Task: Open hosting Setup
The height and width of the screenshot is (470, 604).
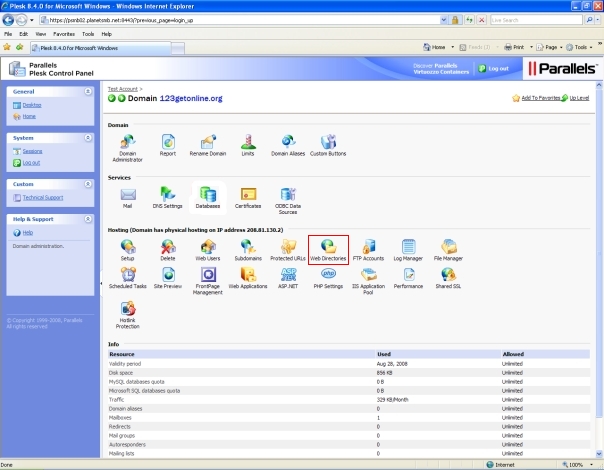Action: 128,250
